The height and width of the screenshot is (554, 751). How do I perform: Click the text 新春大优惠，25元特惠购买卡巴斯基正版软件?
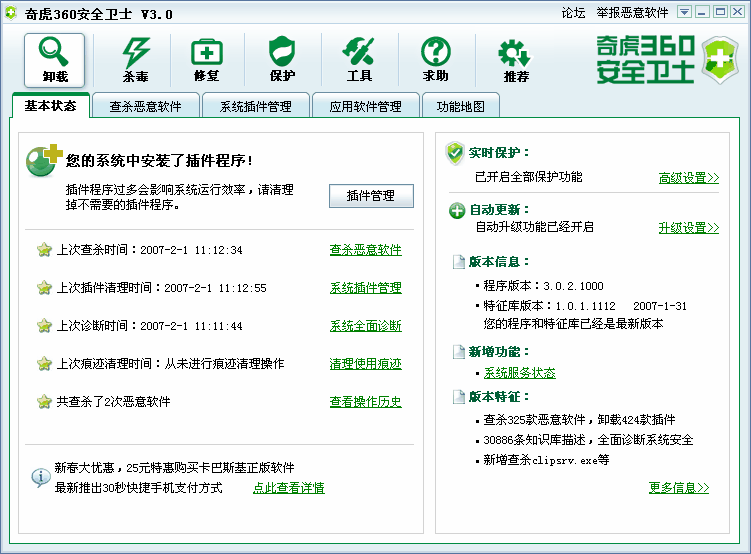pyautogui.click(x=174, y=468)
